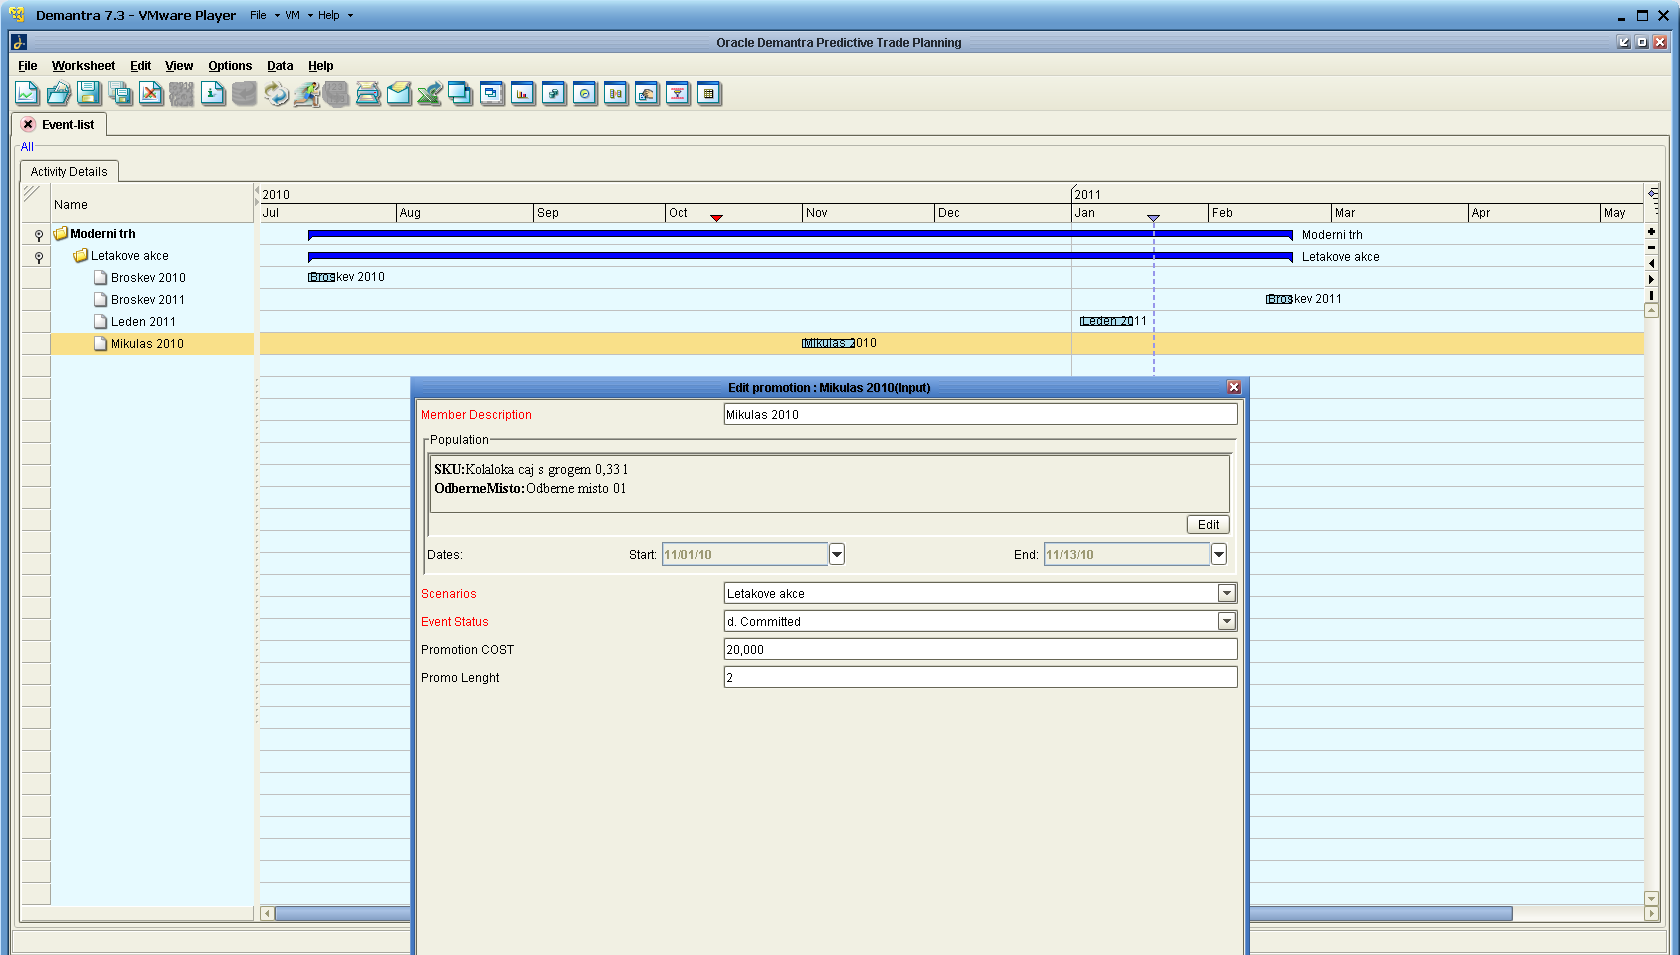Open the VMware Player VM menu
Screen dimensions: 1680x955
298,15
